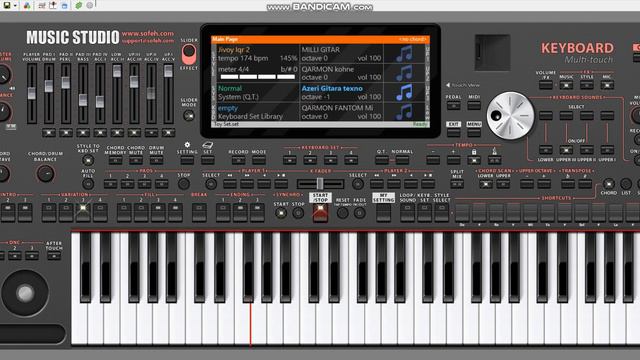The height and width of the screenshot is (360, 640).
Task: Click UPPER OCTAVE plus button
Action: point(544,184)
